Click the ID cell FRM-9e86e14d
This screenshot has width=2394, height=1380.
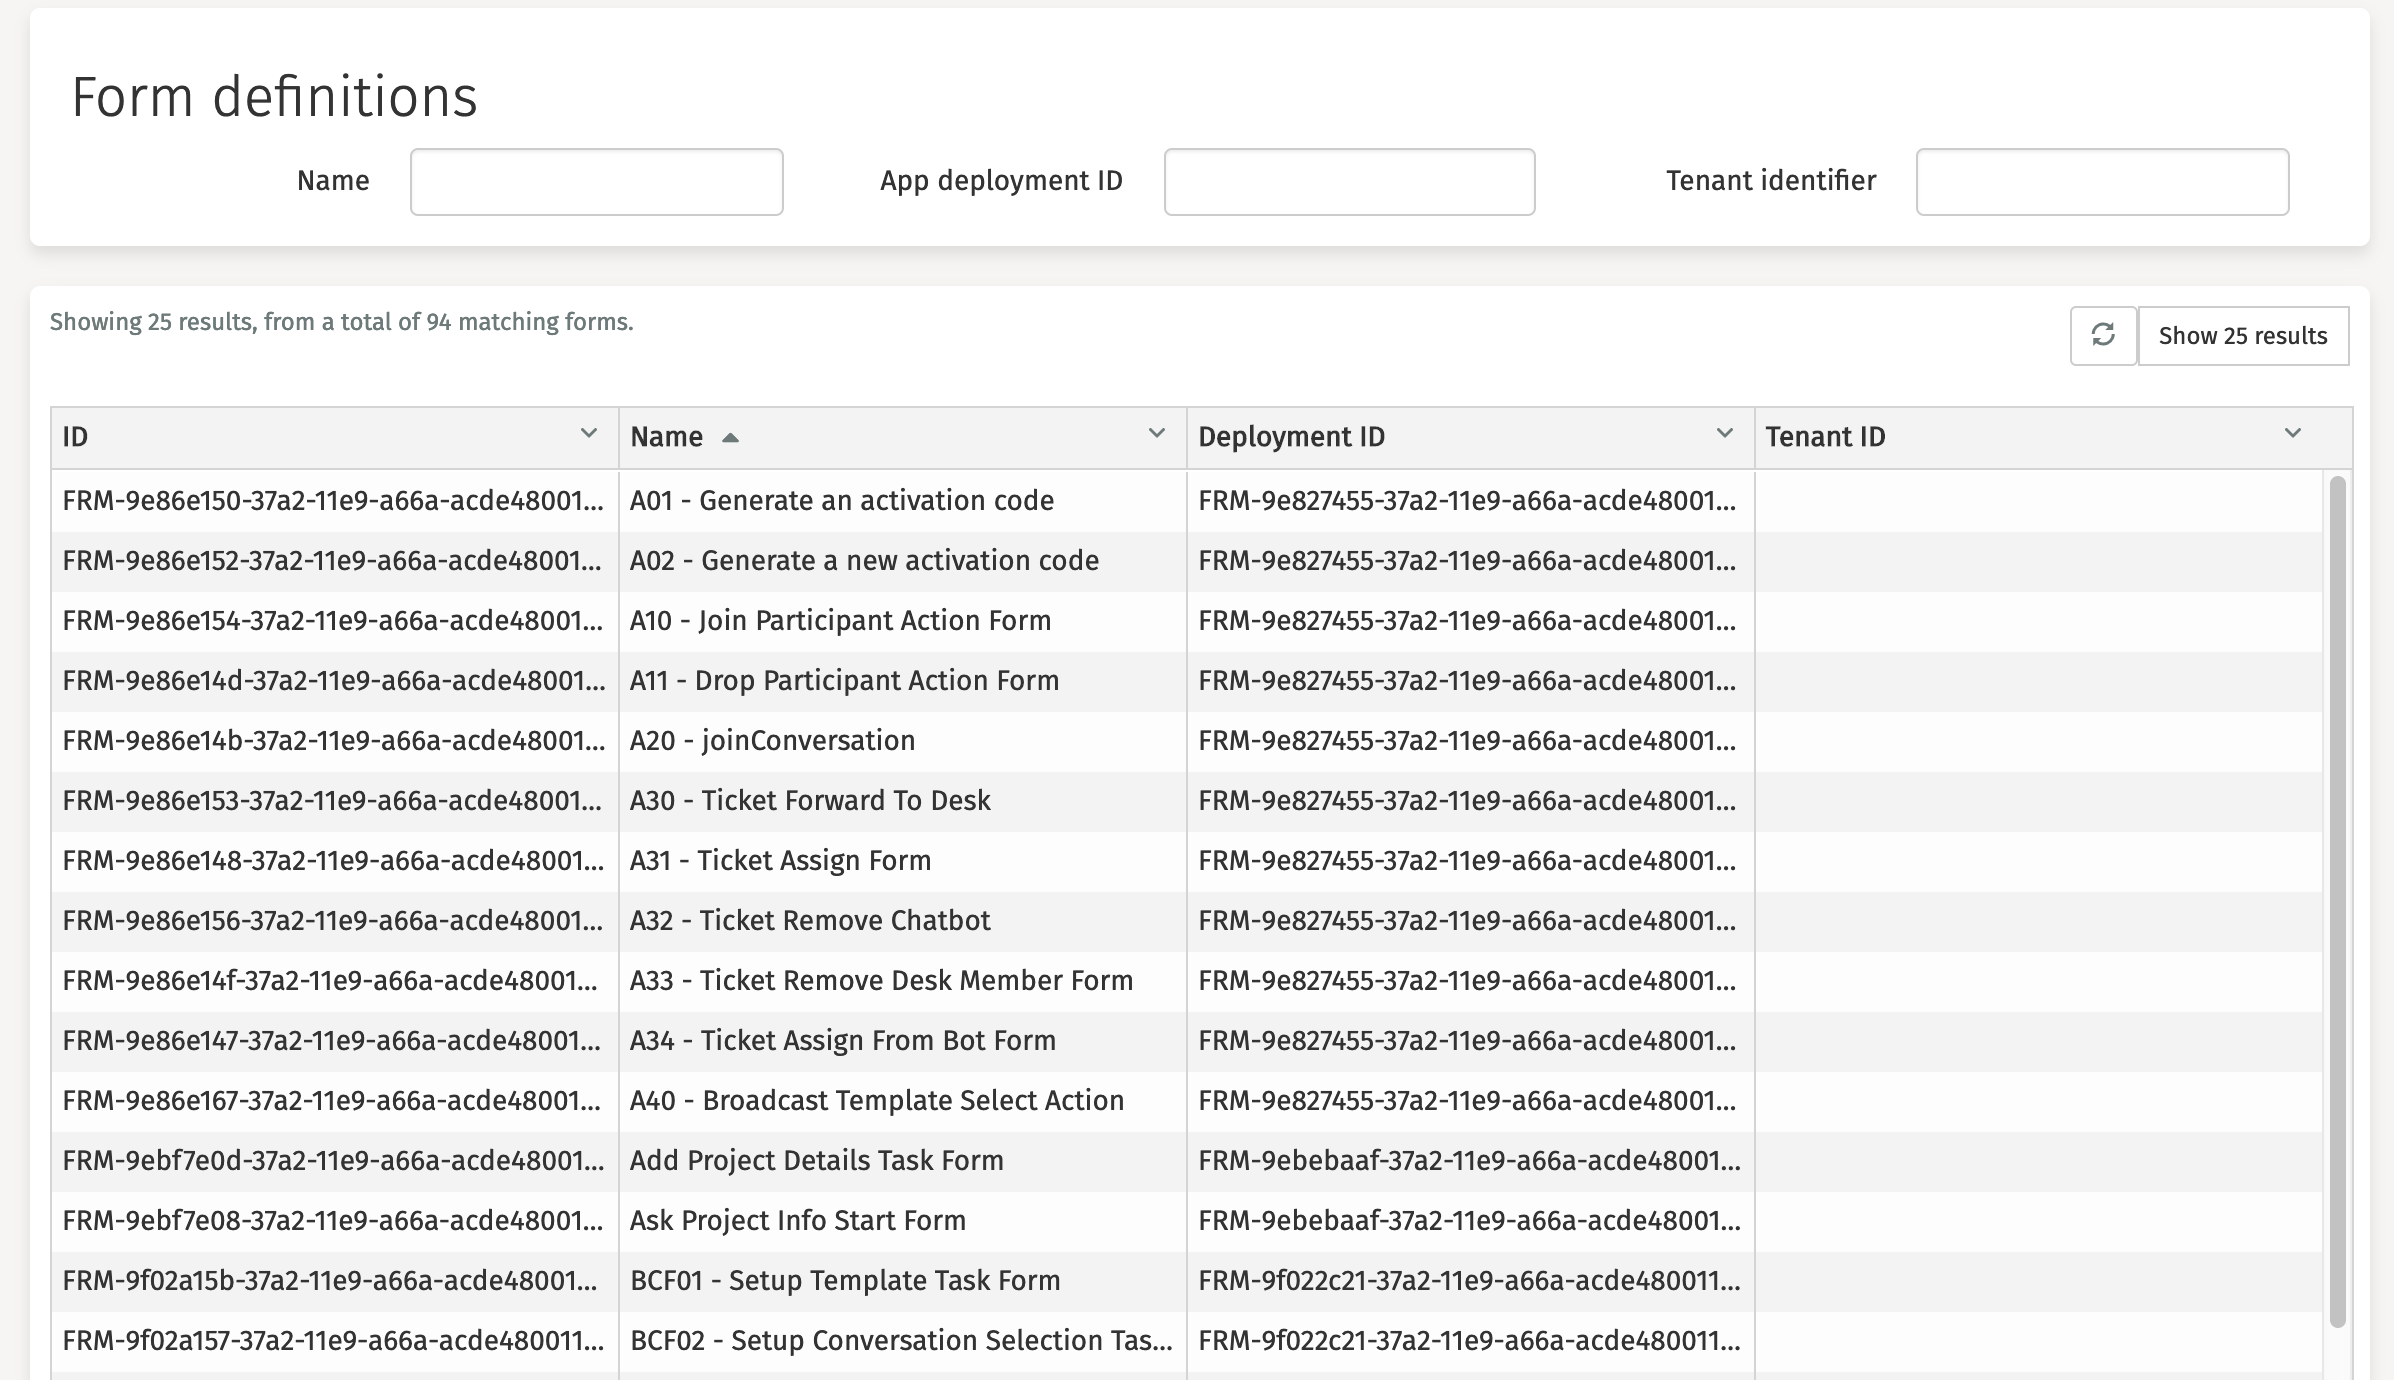333,681
